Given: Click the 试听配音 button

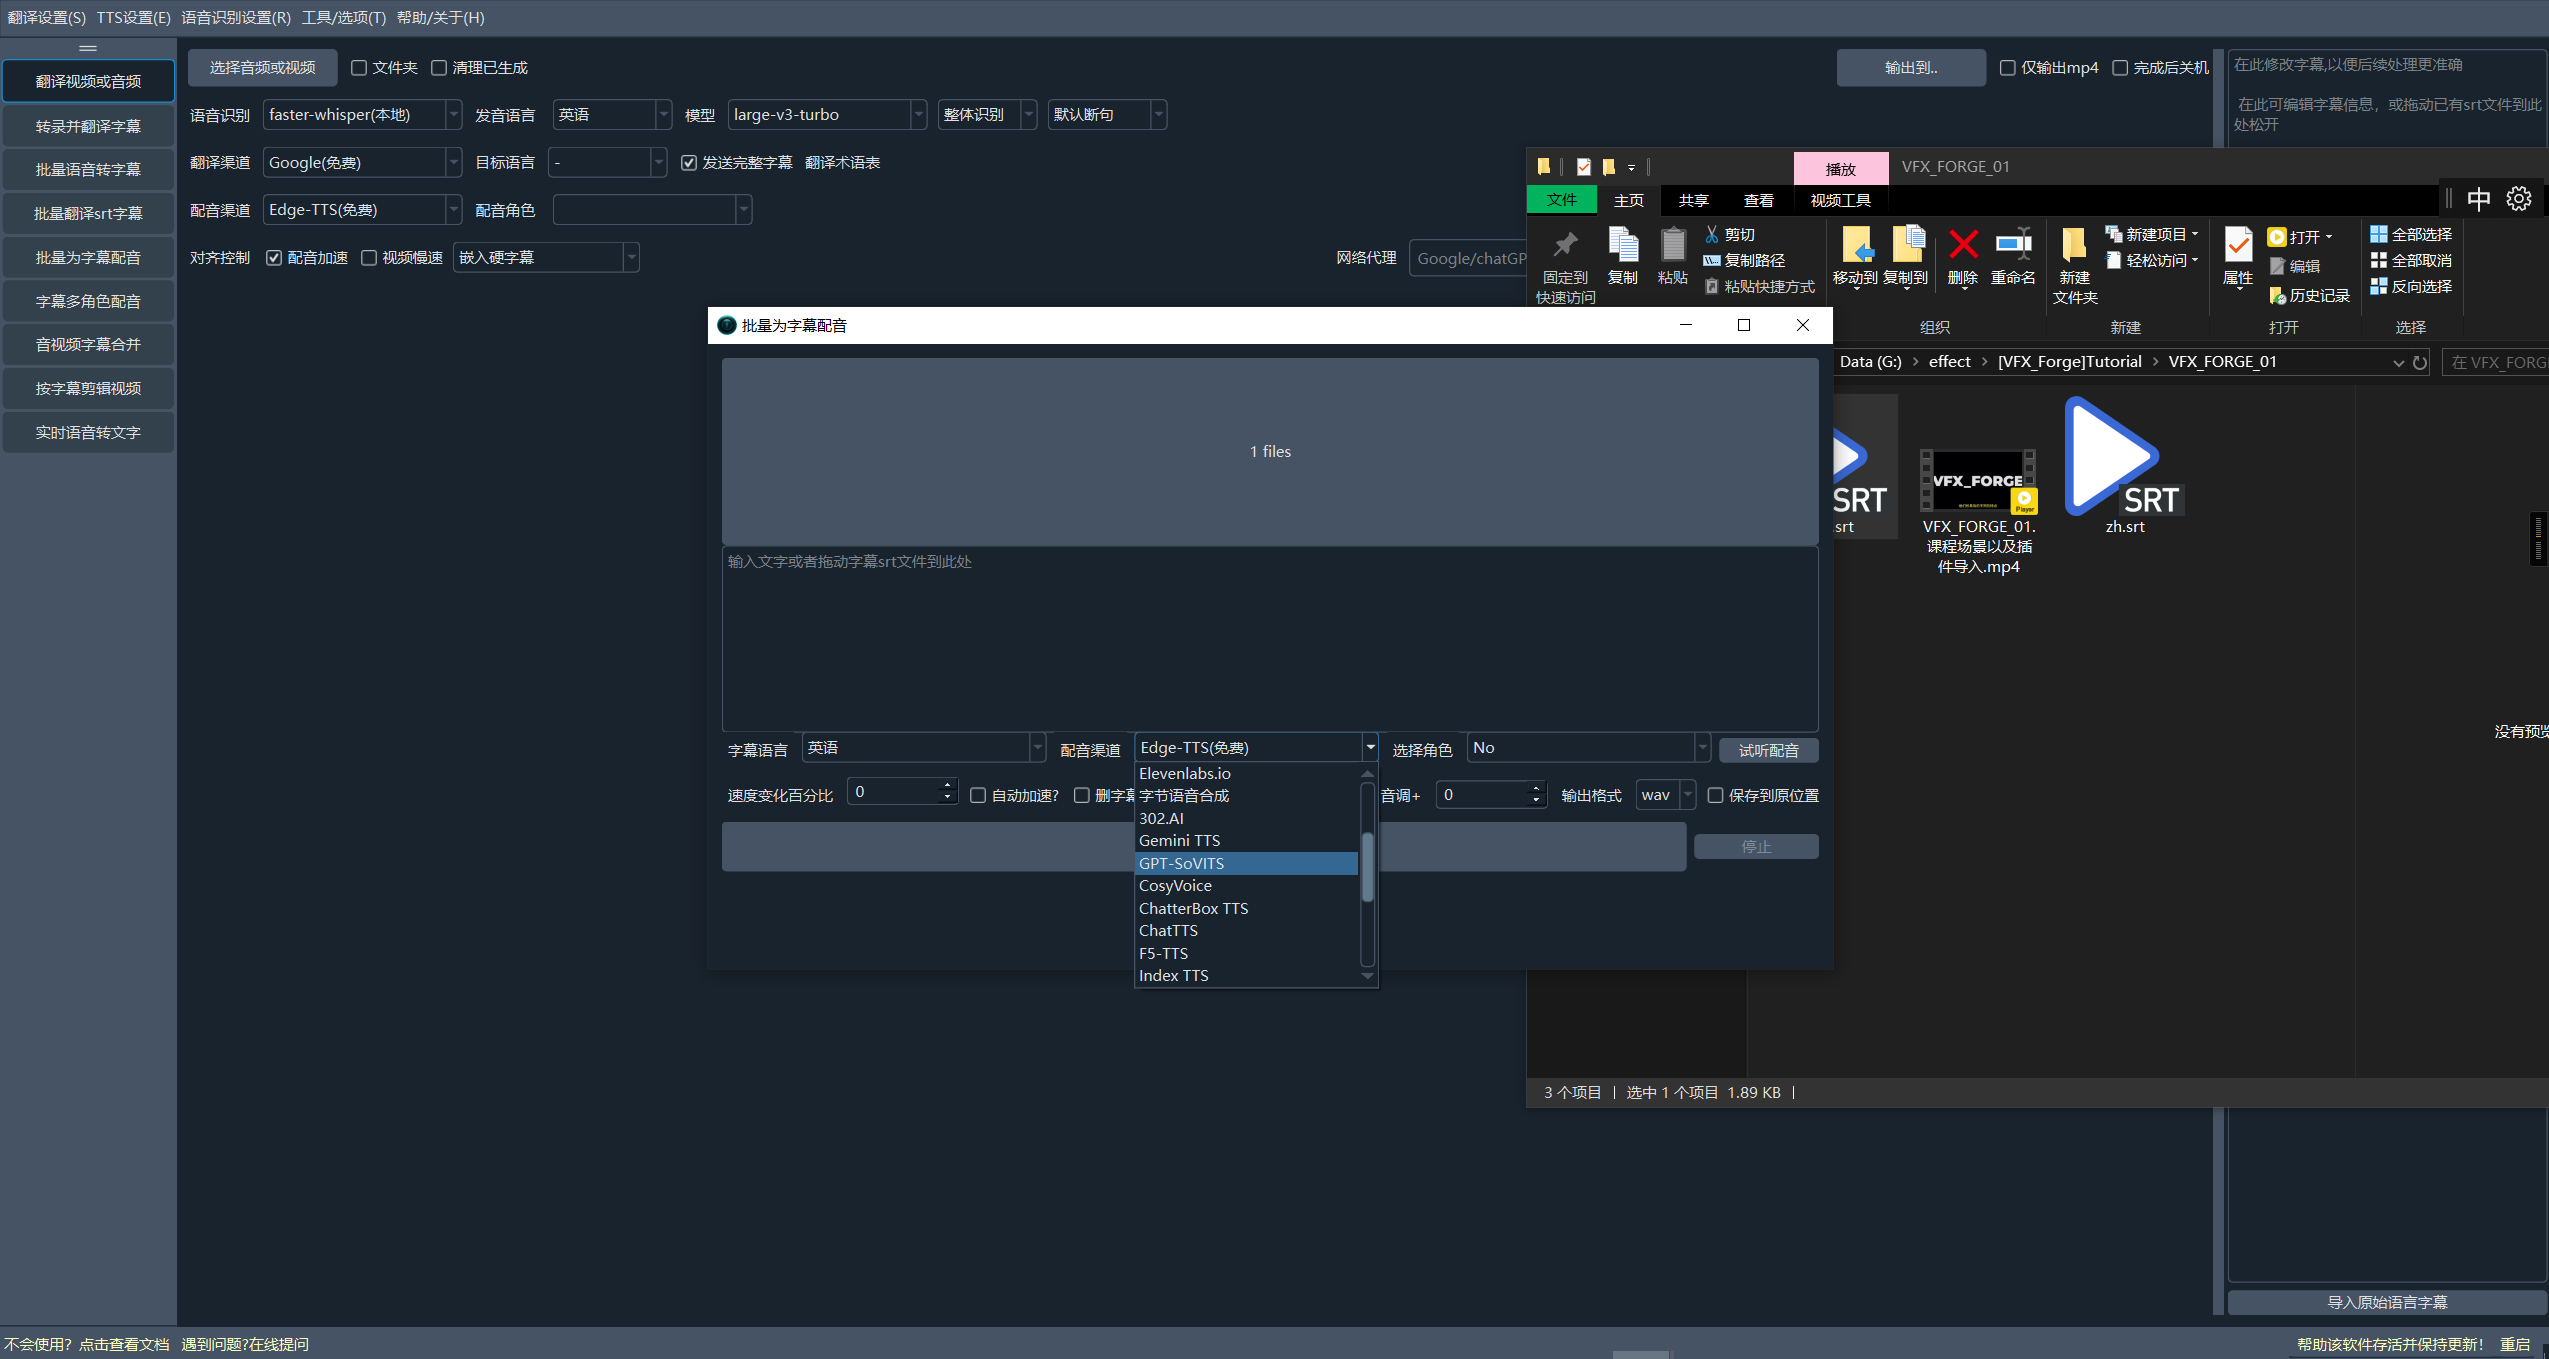Looking at the screenshot, I should coord(1768,750).
